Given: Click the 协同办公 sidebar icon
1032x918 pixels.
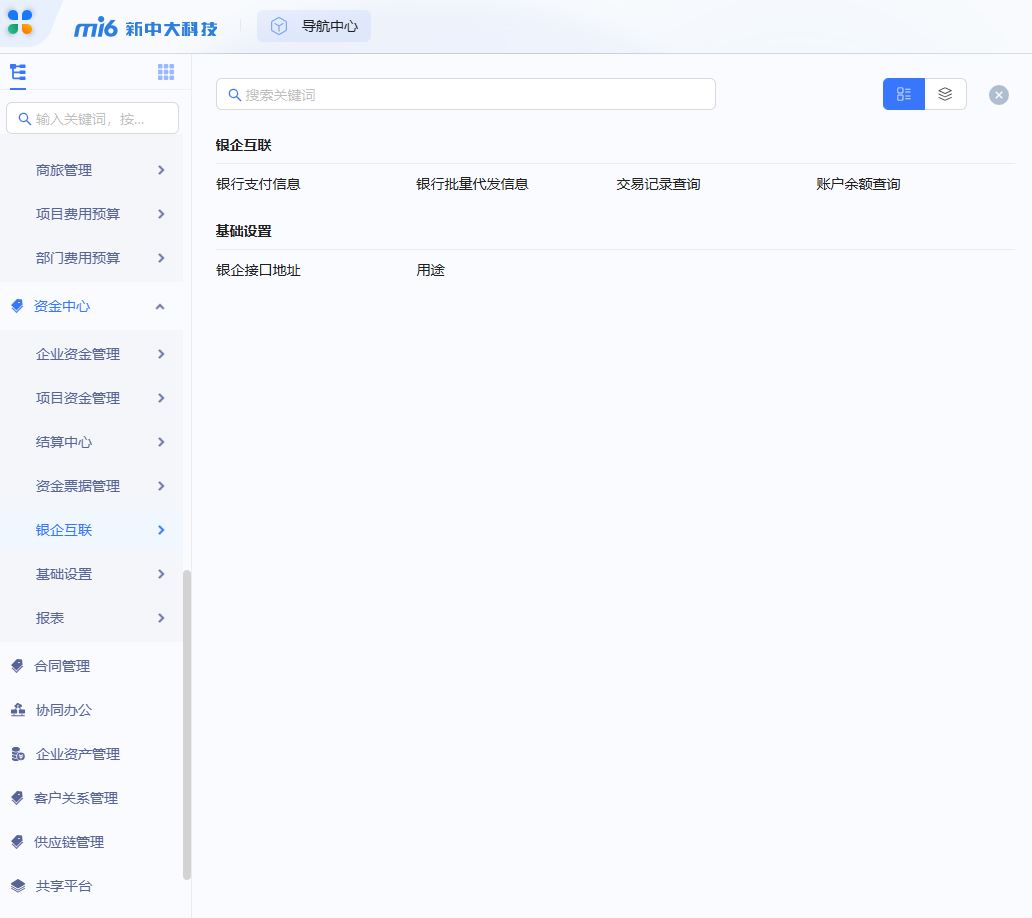Looking at the screenshot, I should tap(17, 710).
